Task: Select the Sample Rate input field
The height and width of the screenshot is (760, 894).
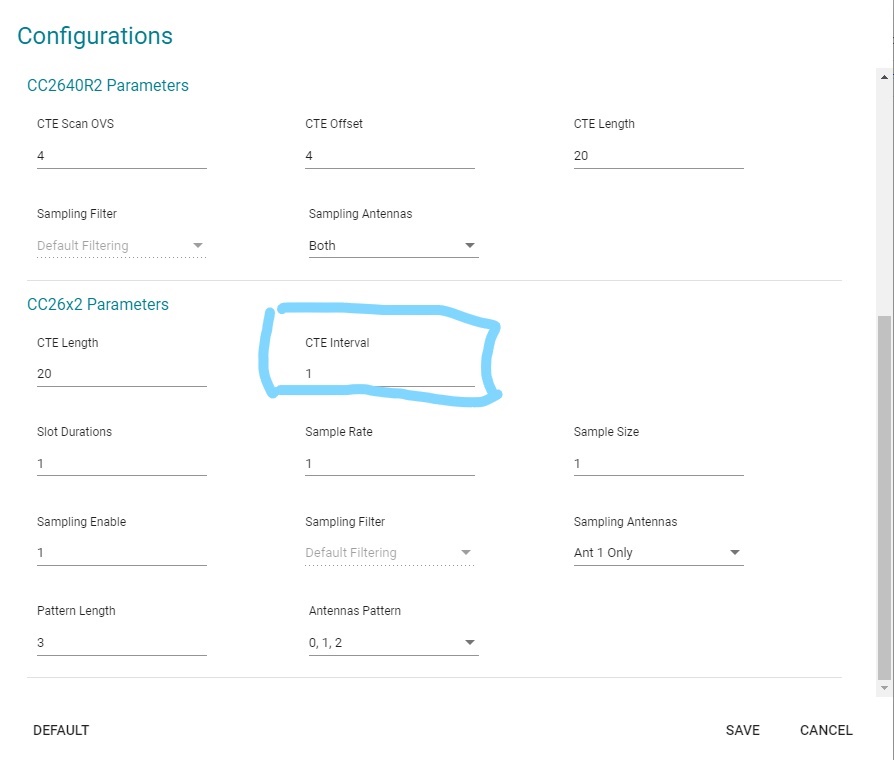Action: [389, 464]
